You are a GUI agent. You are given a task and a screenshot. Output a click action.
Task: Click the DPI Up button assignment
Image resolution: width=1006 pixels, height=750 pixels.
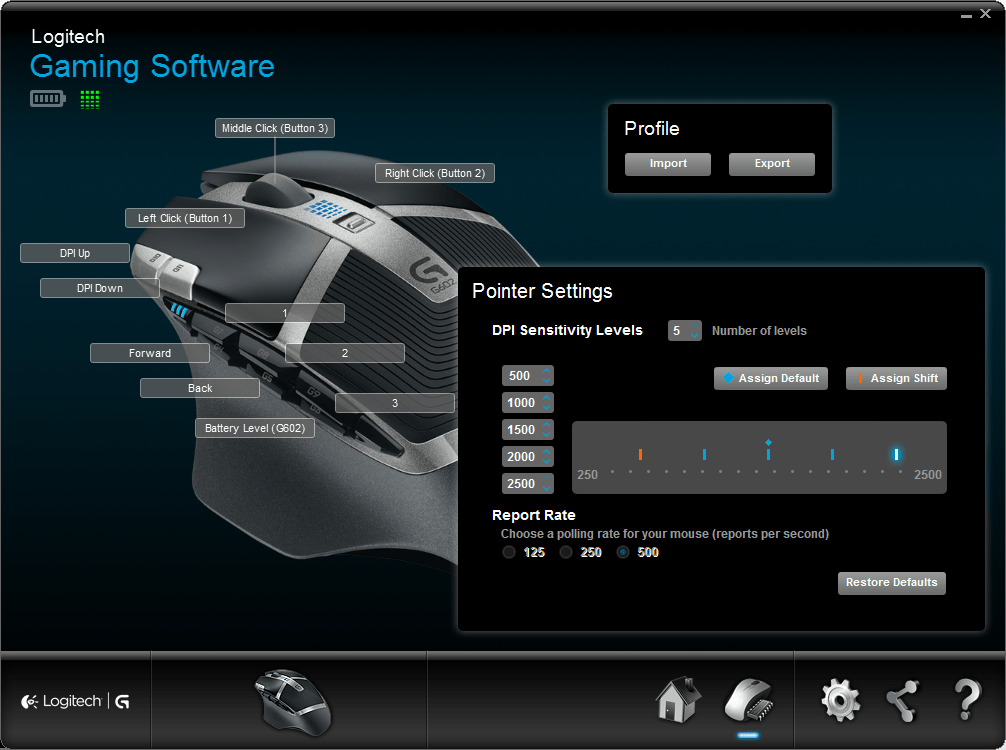[x=75, y=253]
